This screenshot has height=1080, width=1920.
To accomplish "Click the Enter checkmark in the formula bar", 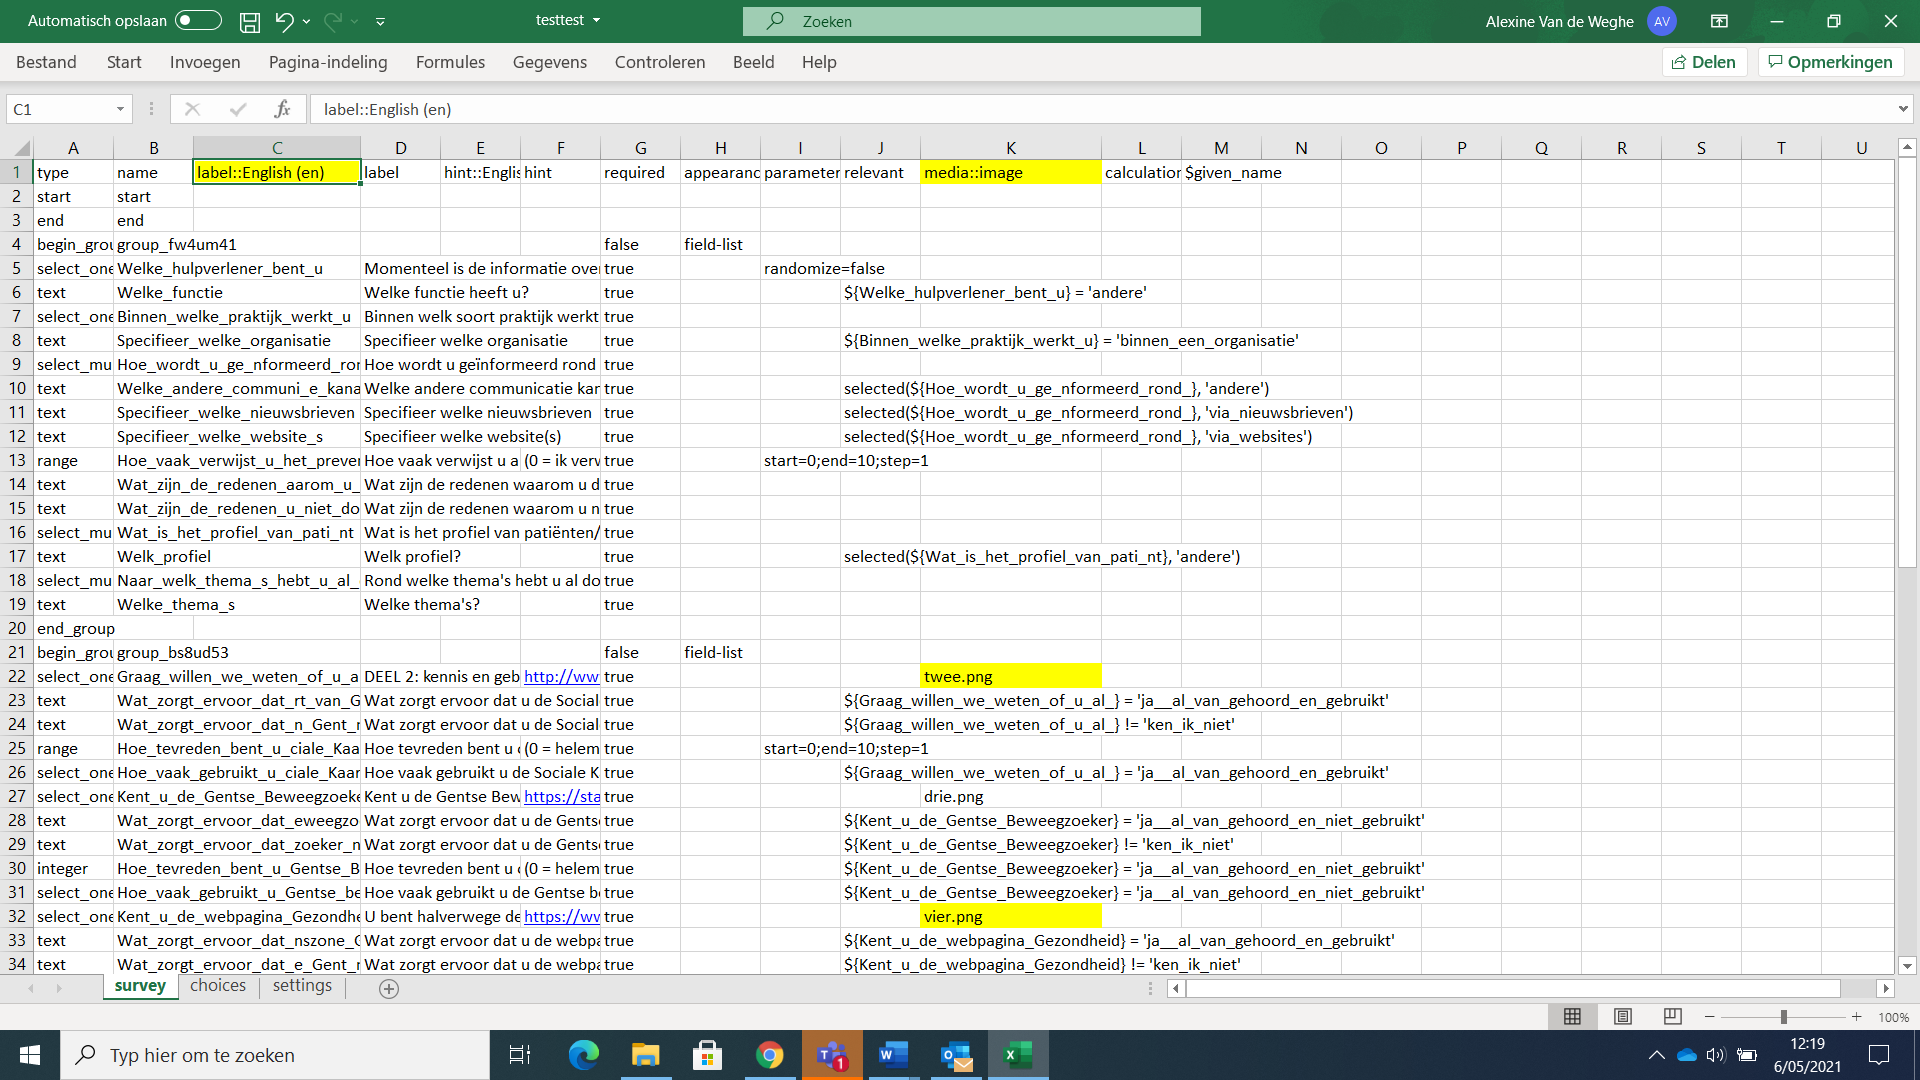I will 237,109.
